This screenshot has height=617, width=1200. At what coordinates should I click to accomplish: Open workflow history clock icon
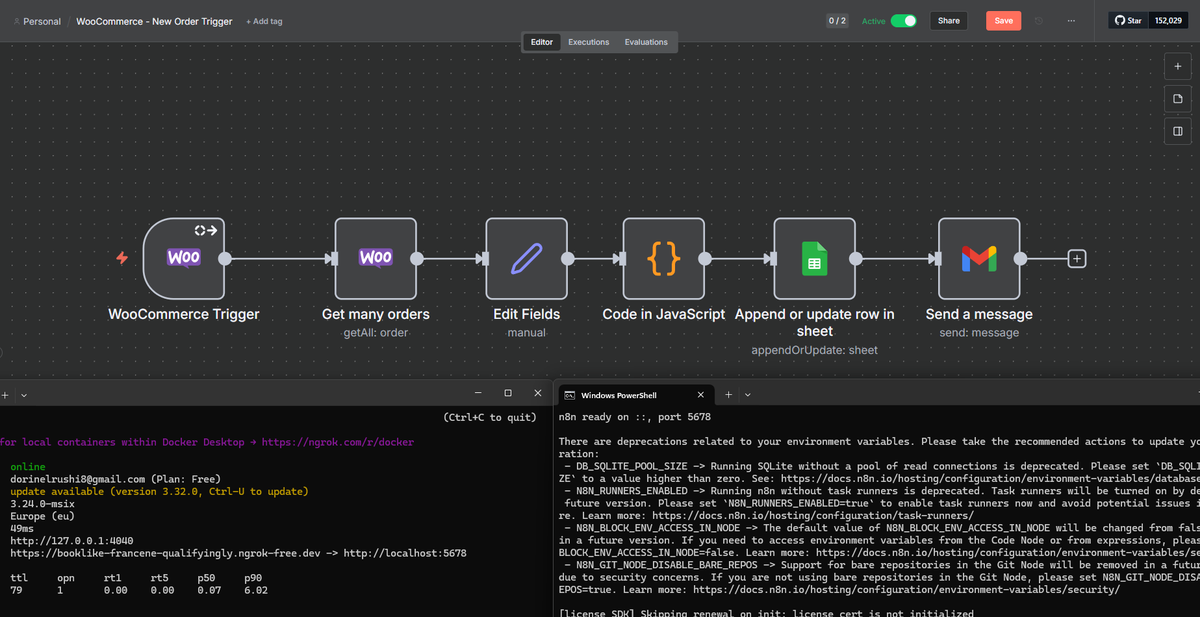click(1039, 20)
